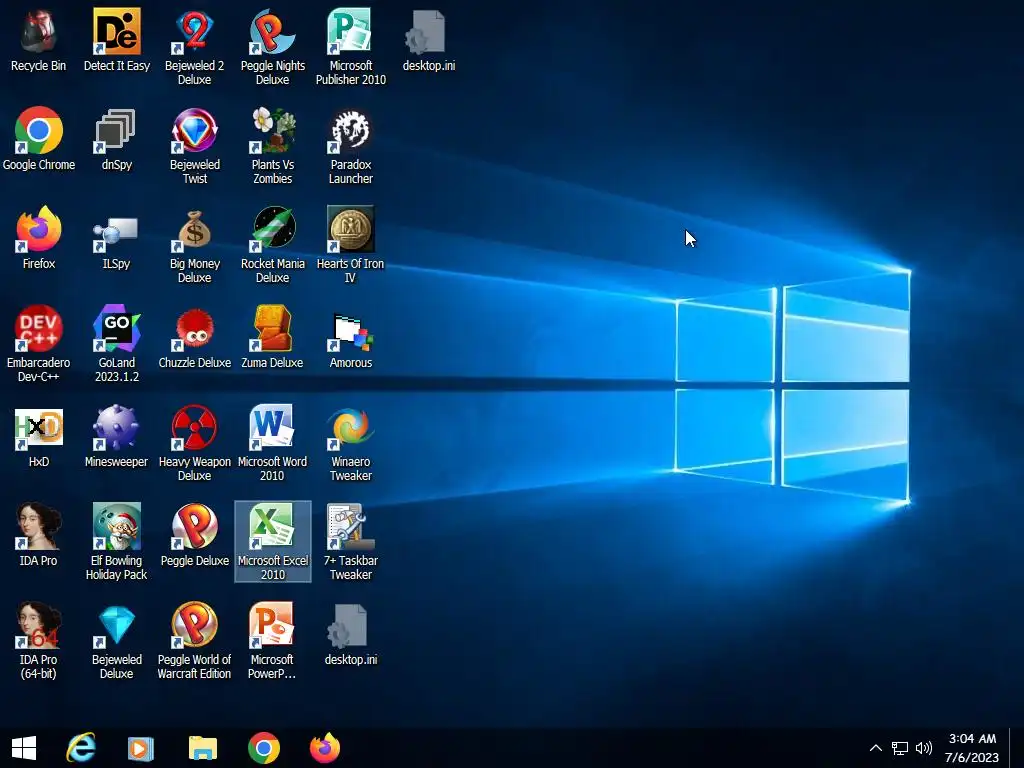Select the Rocket Mania Deluxe shortcut
1024x768 pixels.
pos(272,245)
